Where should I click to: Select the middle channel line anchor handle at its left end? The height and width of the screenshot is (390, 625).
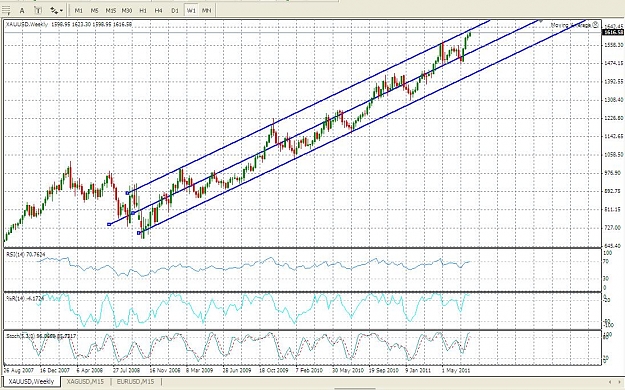coord(109,224)
